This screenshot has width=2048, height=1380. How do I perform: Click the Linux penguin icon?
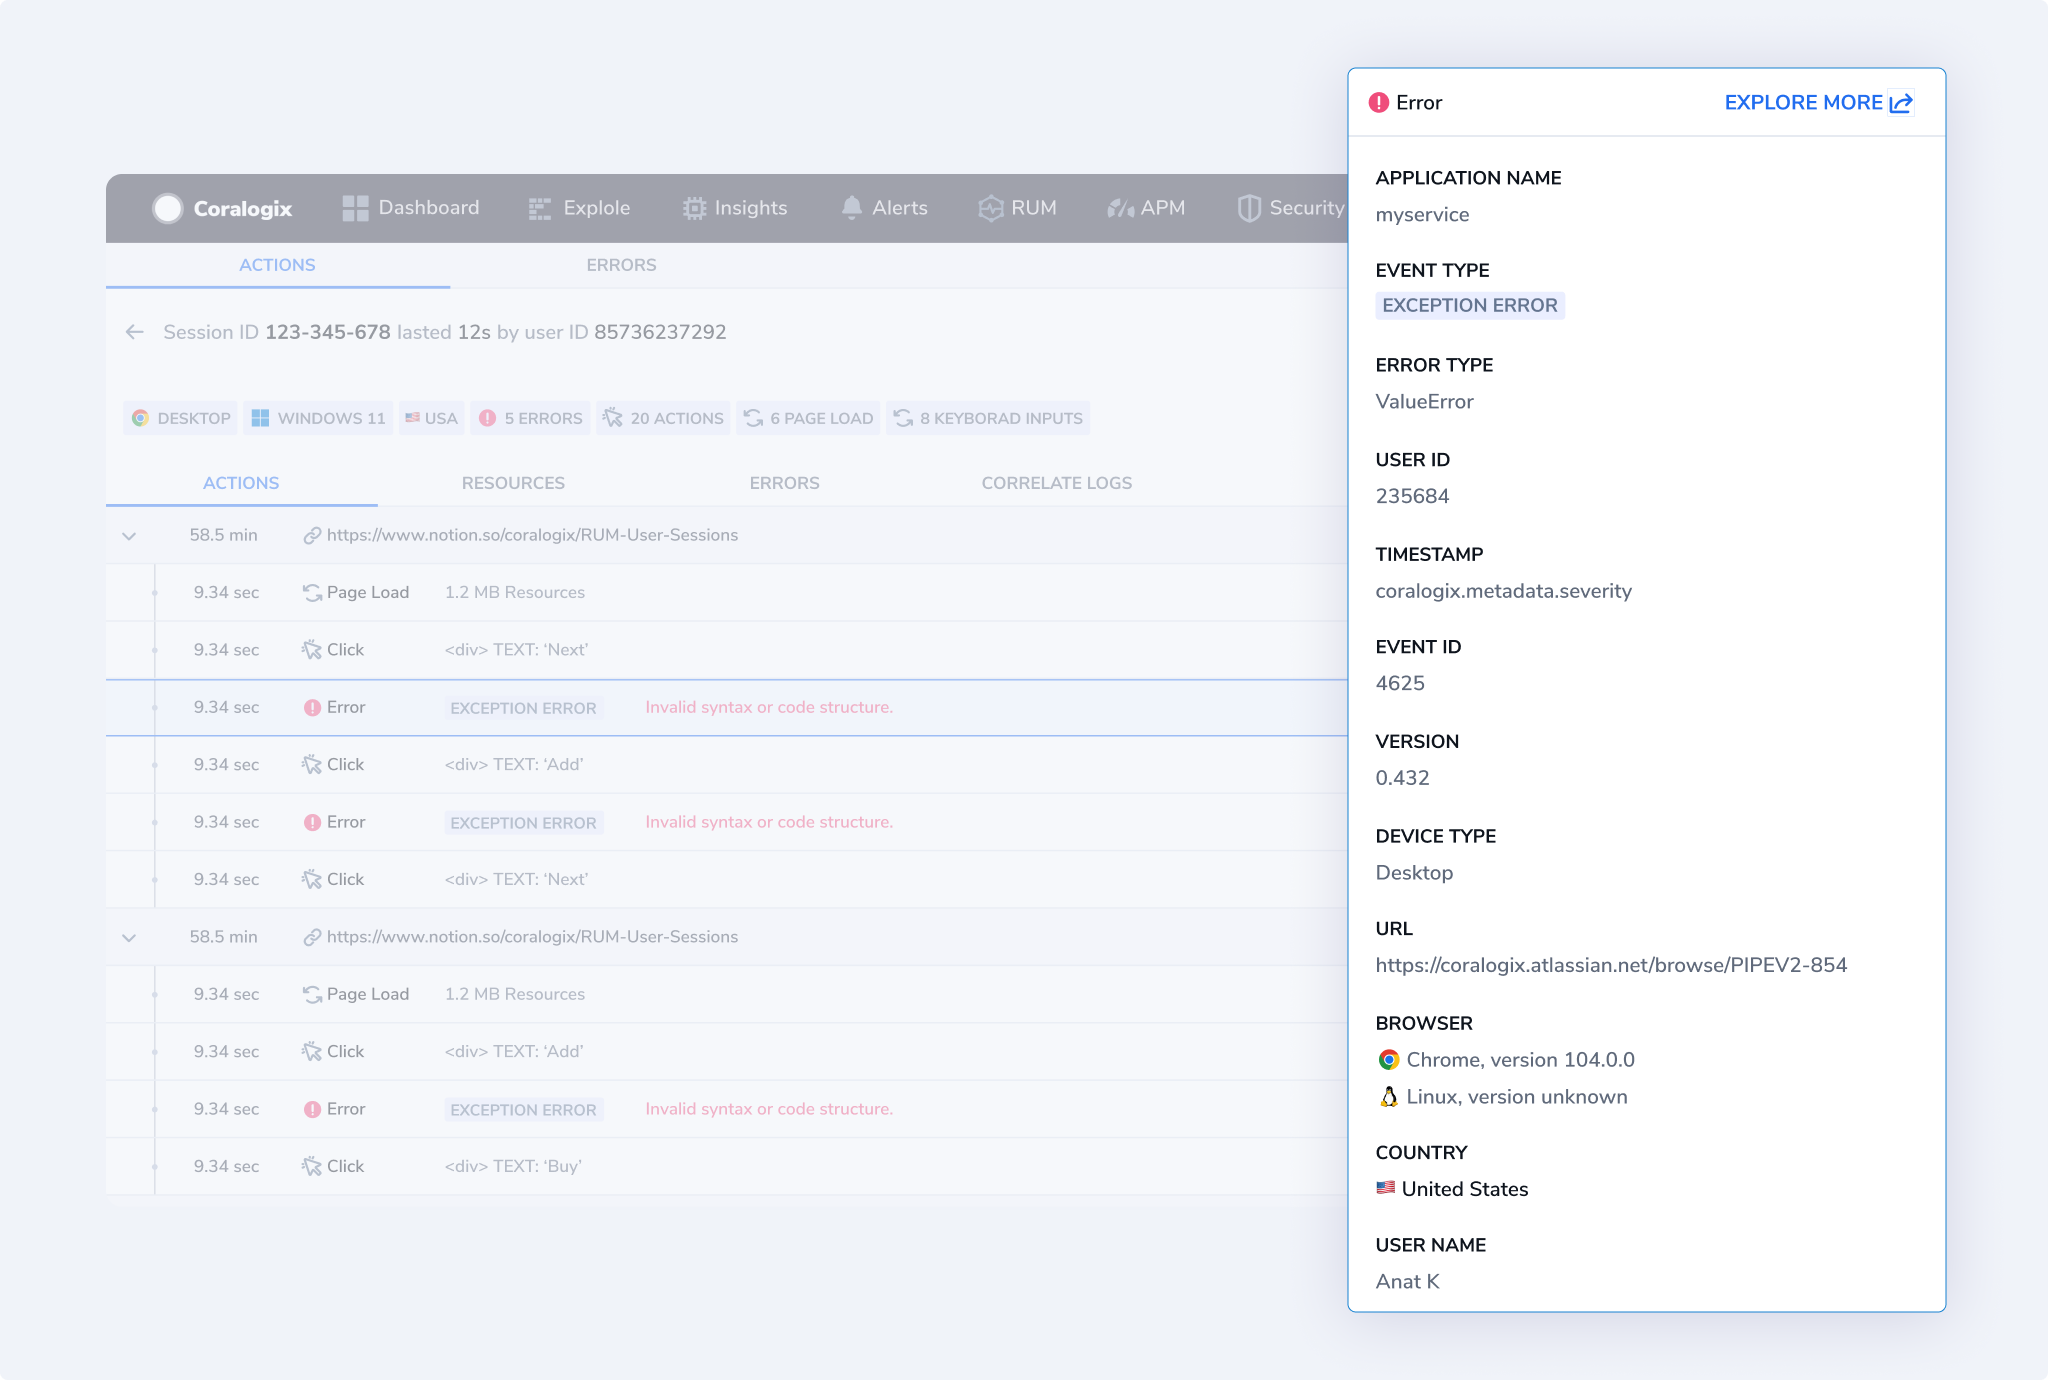click(1388, 1097)
